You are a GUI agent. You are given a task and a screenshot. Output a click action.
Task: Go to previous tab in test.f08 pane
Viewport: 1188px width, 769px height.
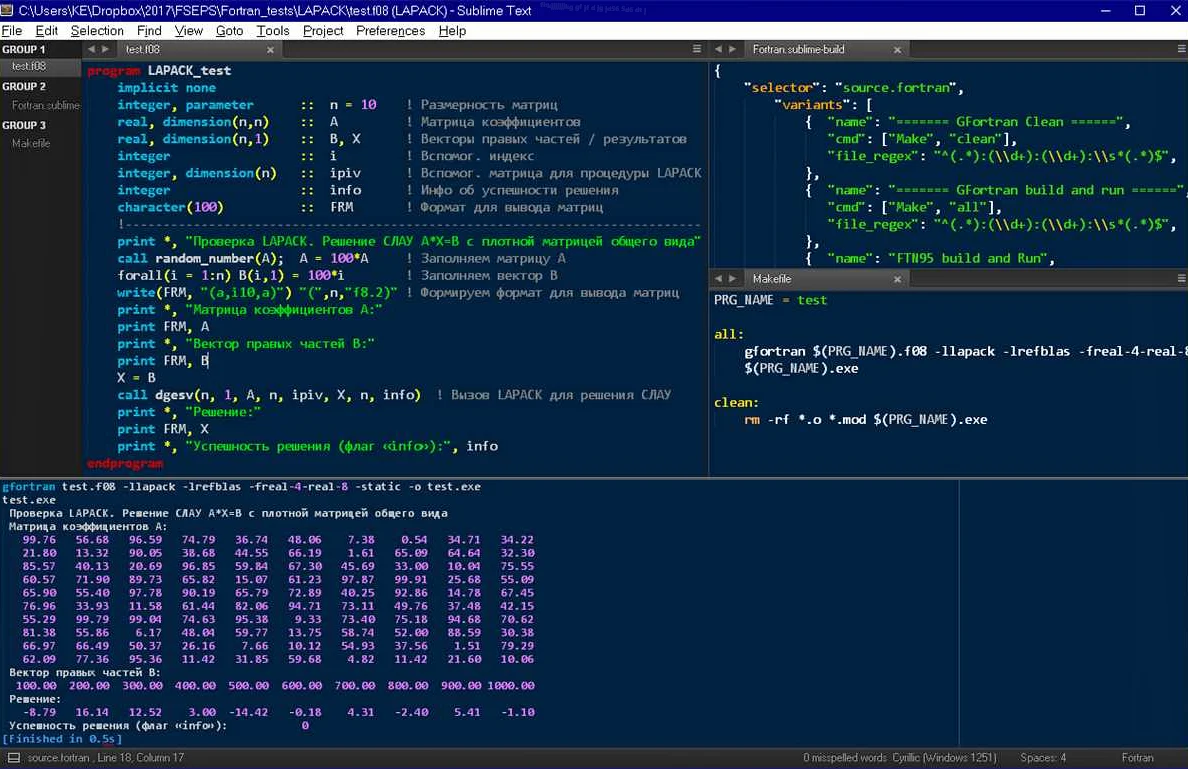point(91,49)
